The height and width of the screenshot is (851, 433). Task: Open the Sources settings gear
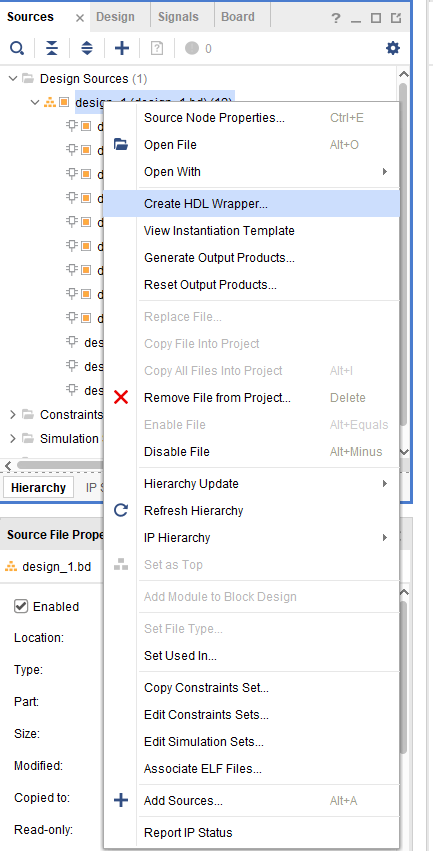coord(392,48)
